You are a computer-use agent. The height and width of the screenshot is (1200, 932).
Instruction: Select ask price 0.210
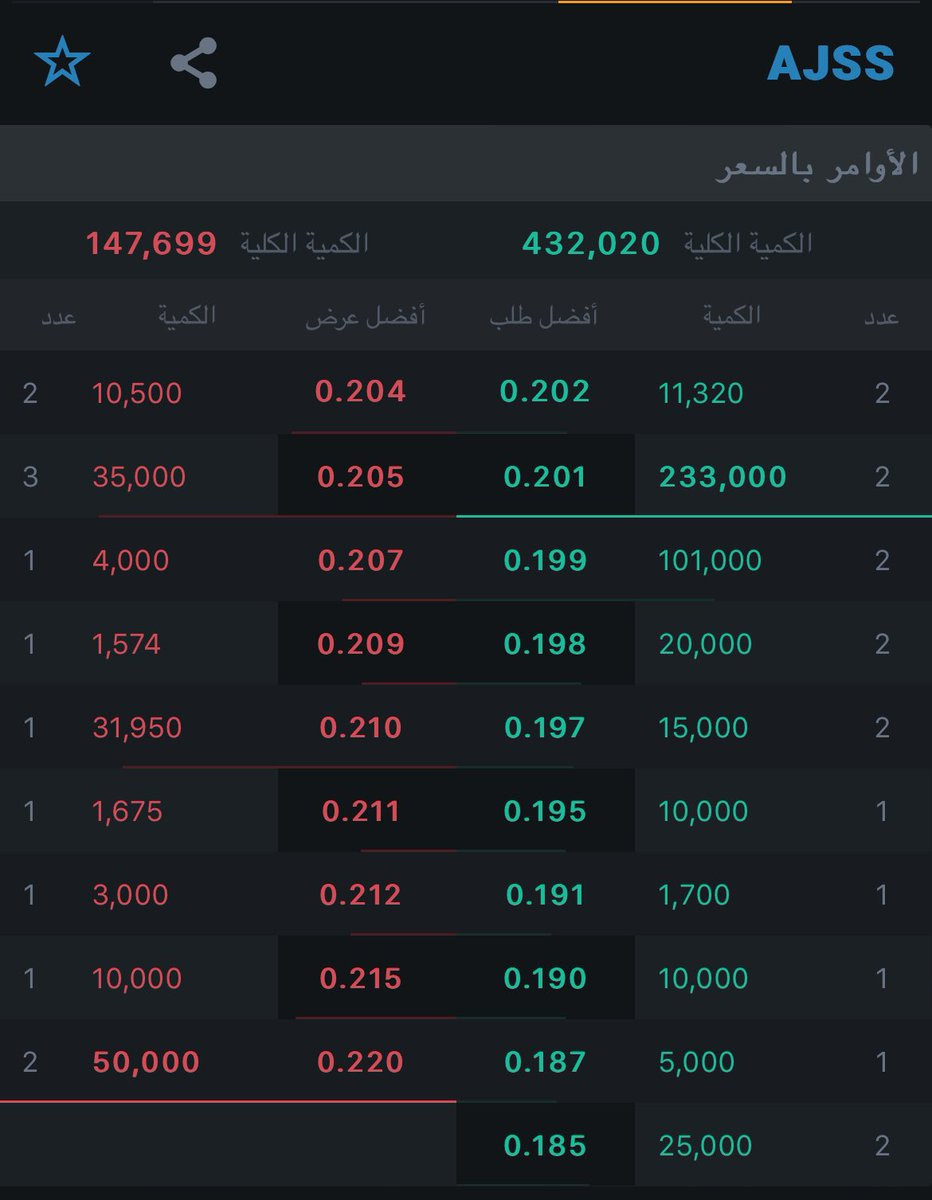[360, 728]
